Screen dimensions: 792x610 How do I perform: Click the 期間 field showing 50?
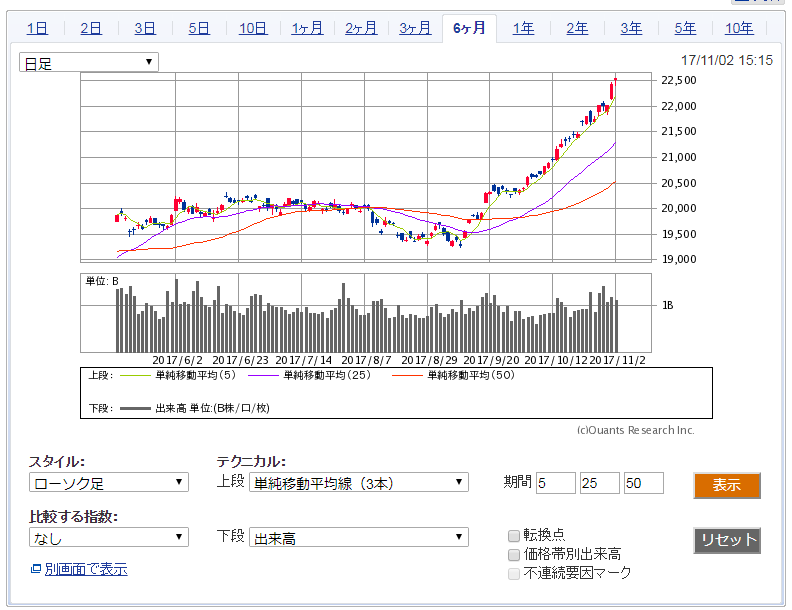tap(643, 484)
